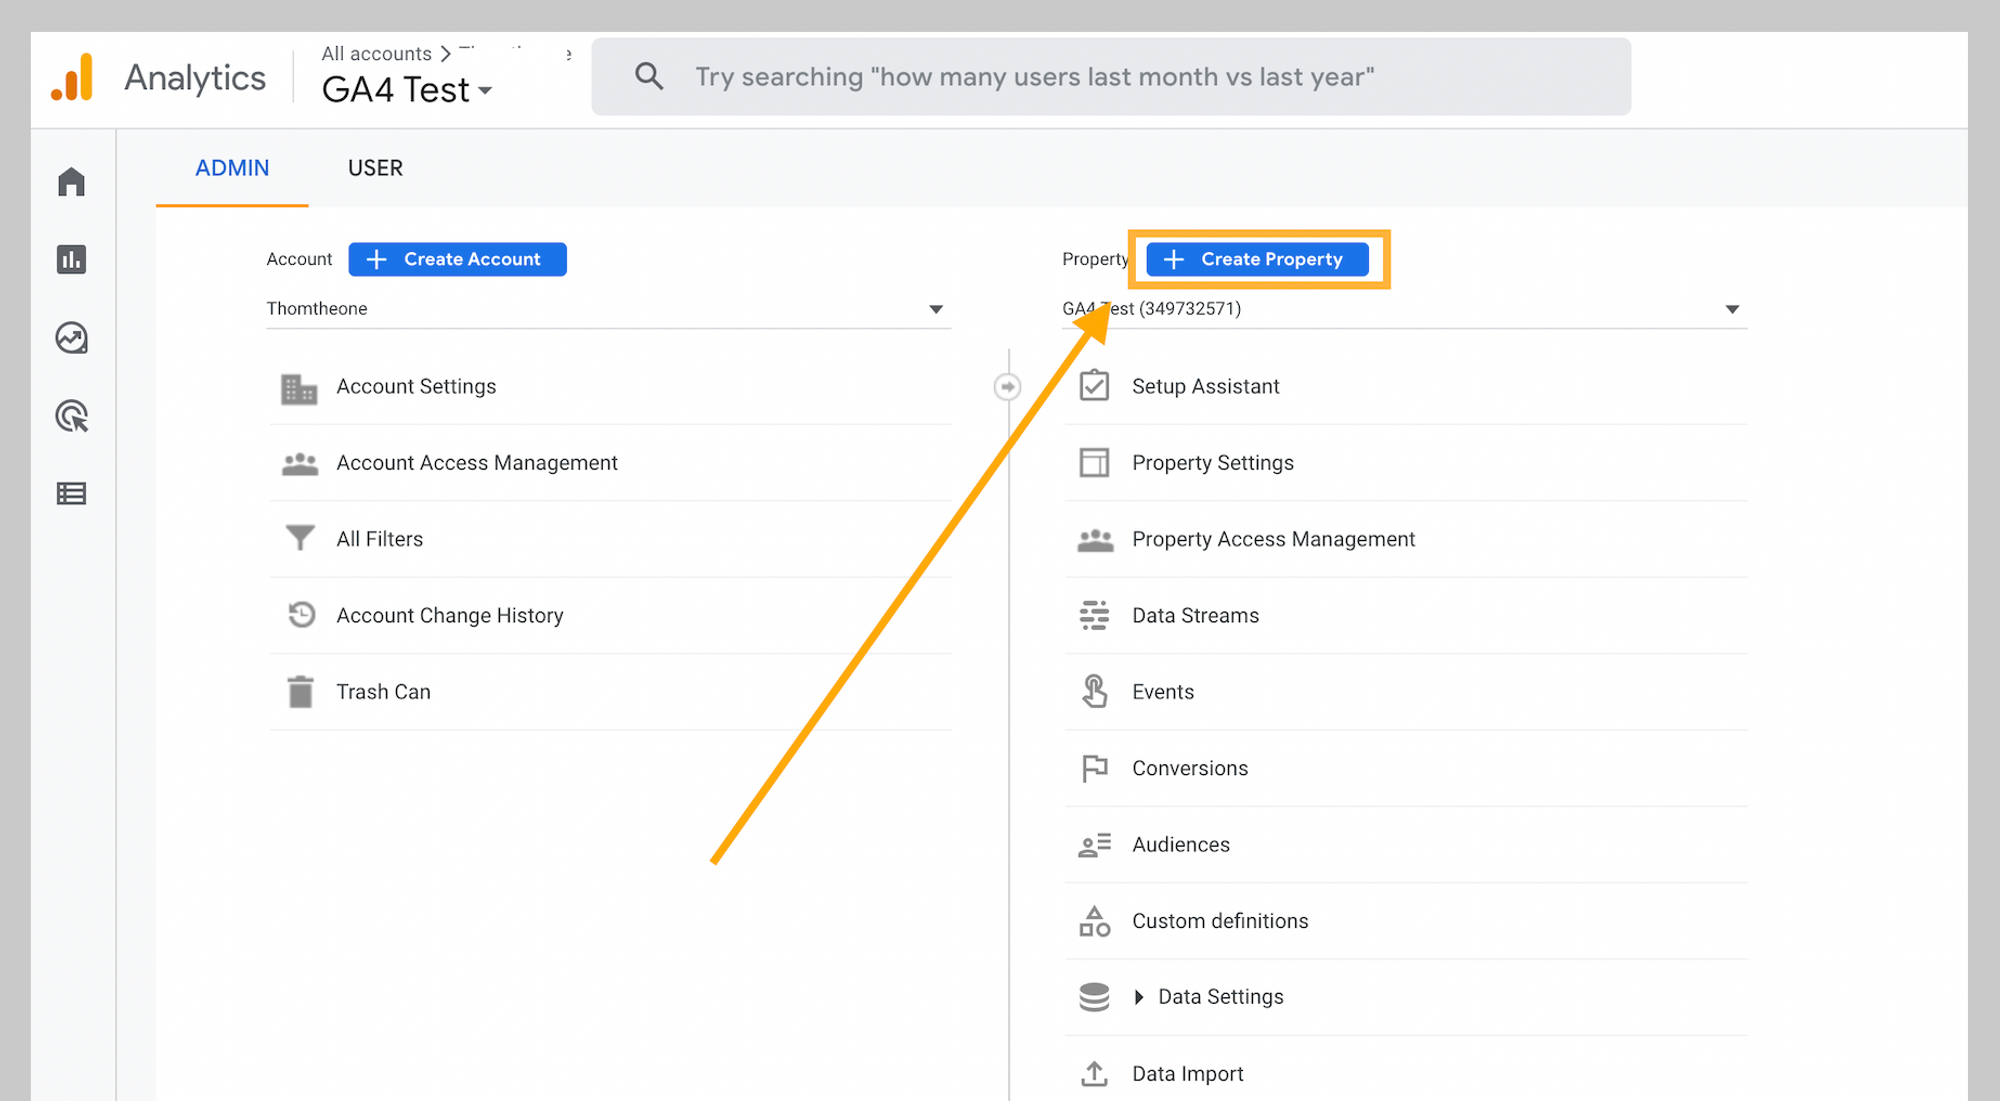The width and height of the screenshot is (2000, 1101).
Task: Click the Create Account button
Action: (x=457, y=259)
